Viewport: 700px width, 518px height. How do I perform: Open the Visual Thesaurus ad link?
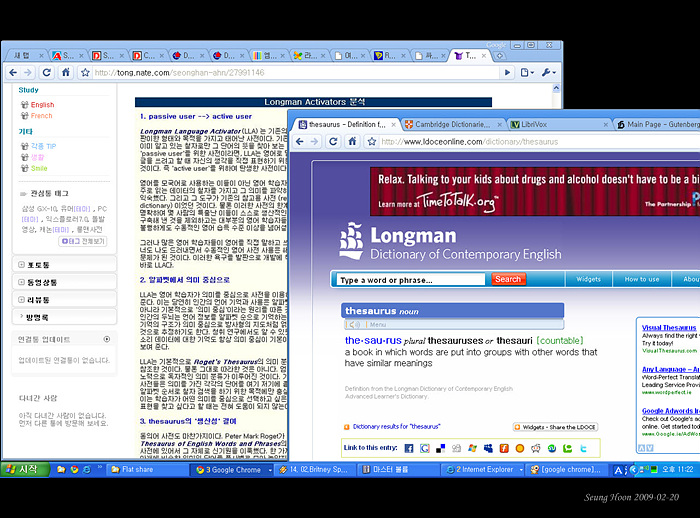point(669,327)
